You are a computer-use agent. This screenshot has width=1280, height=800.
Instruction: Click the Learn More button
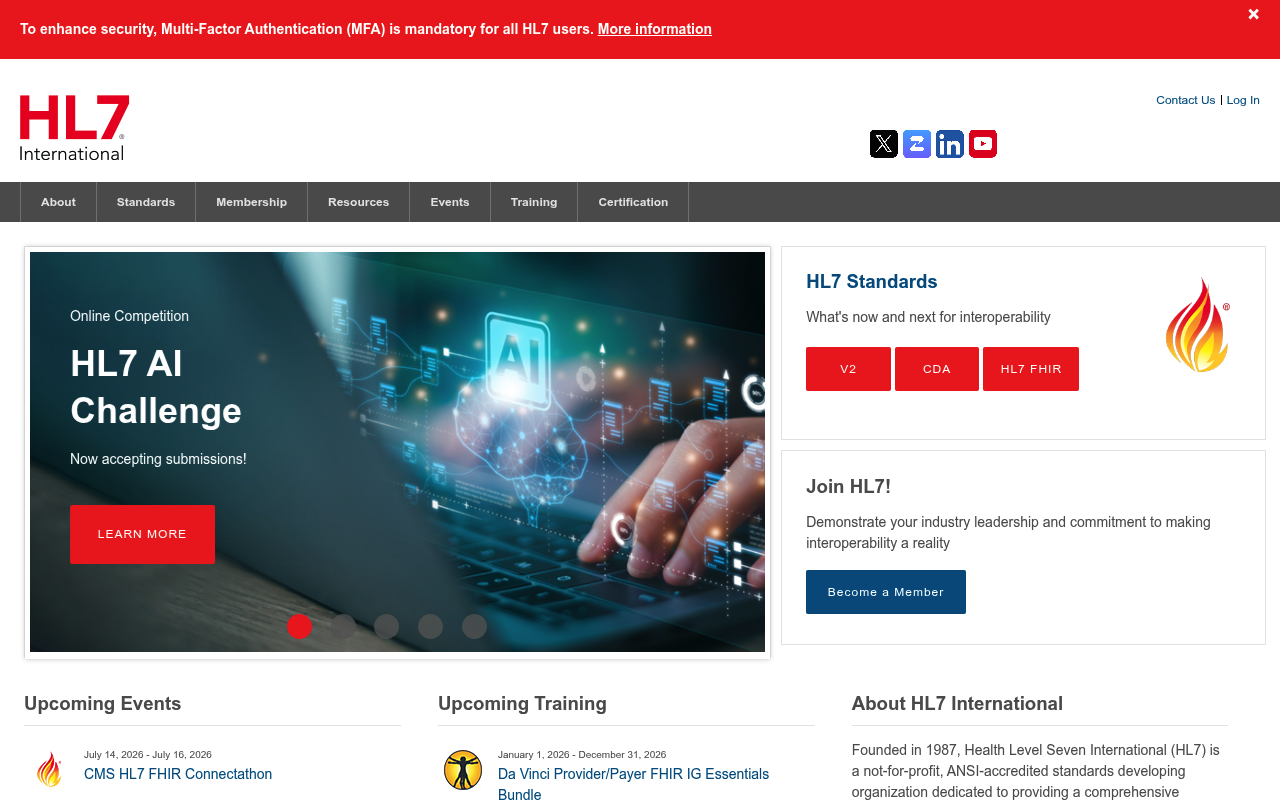[x=142, y=534]
